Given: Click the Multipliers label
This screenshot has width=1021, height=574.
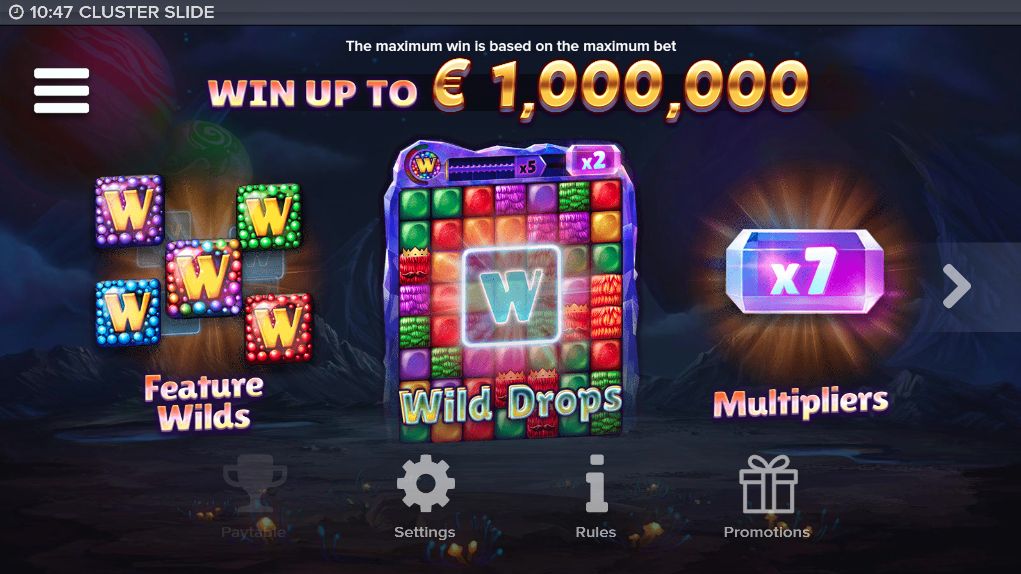Looking at the screenshot, I should click(800, 403).
